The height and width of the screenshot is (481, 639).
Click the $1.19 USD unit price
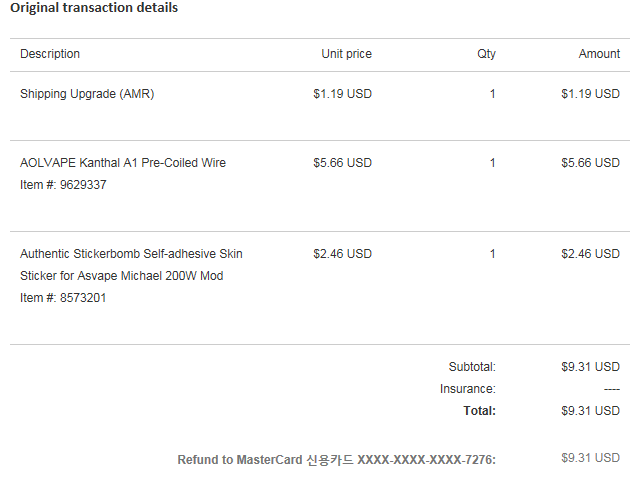[x=342, y=94]
